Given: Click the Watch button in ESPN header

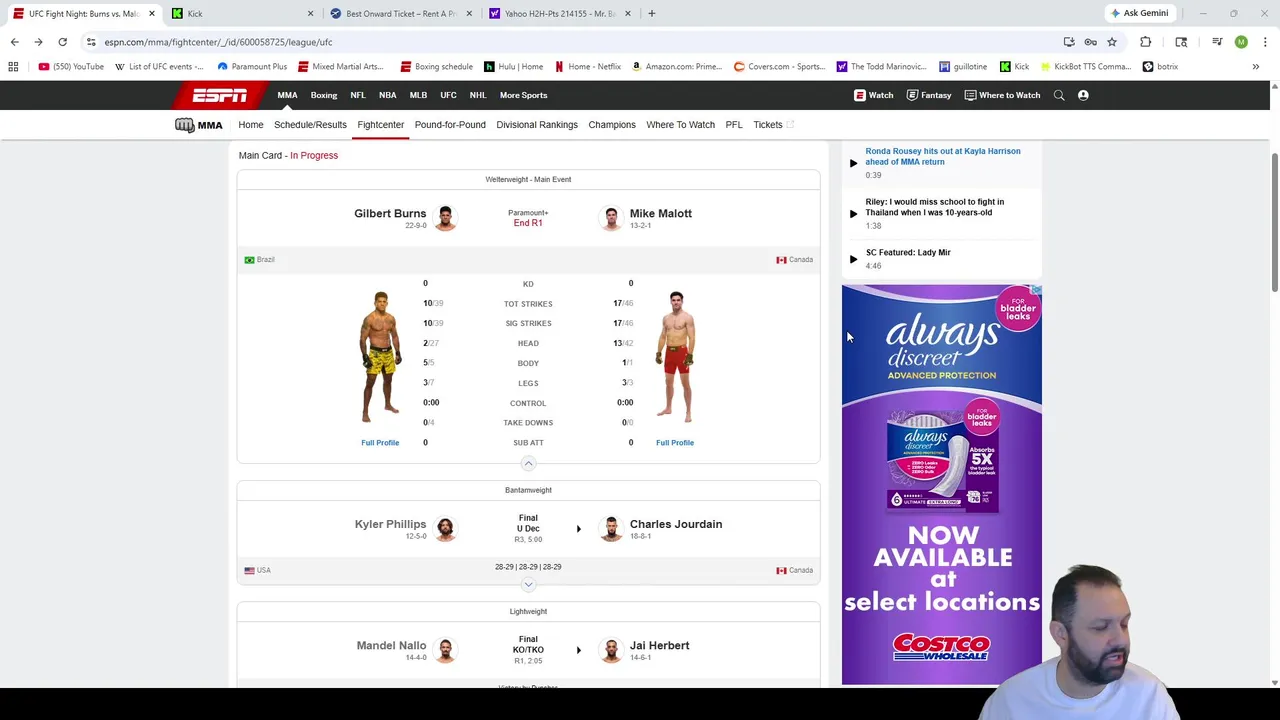Looking at the screenshot, I should pyautogui.click(x=873, y=95).
